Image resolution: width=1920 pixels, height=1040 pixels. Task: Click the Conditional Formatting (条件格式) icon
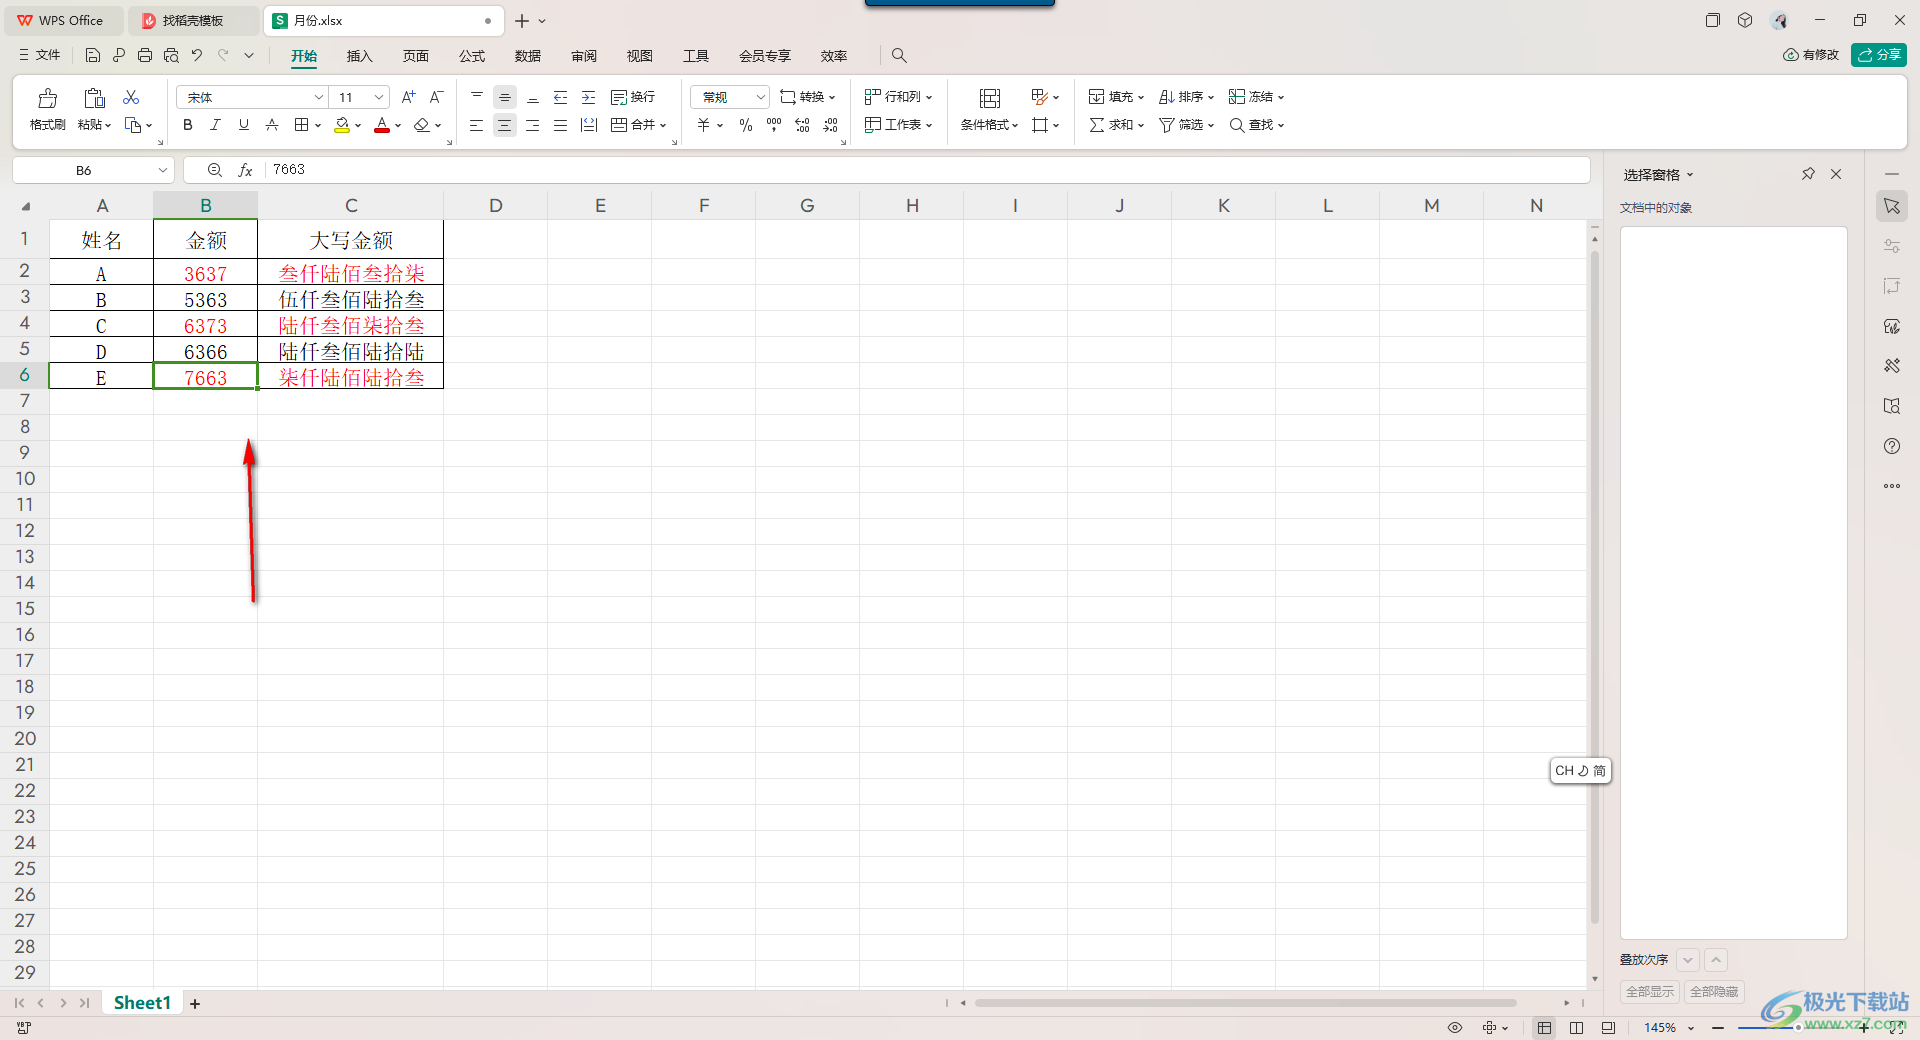(990, 98)
